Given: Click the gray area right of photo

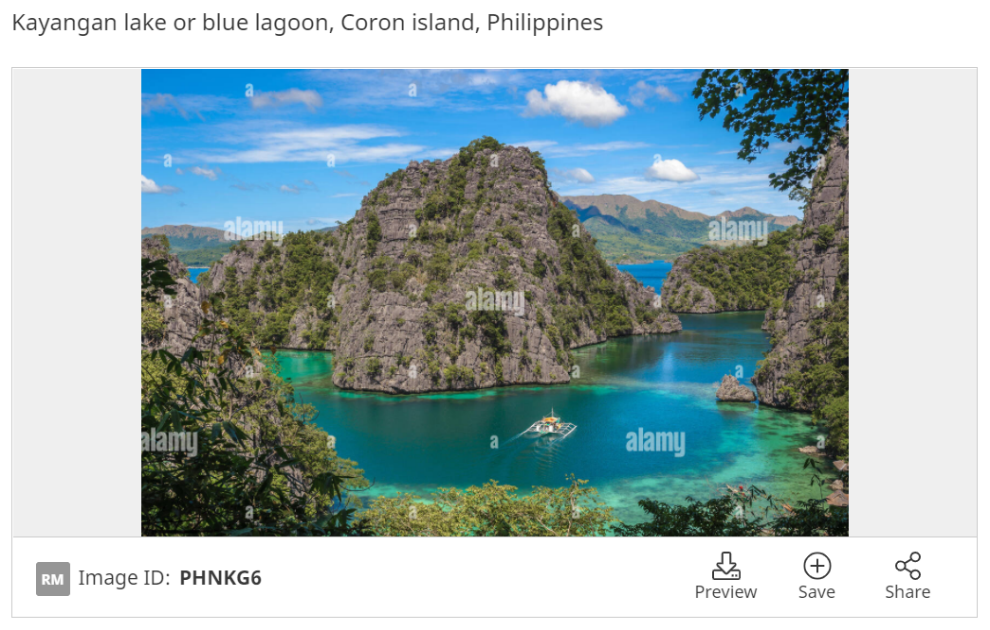Looking at the screenshot, I should tap(912, 302).
